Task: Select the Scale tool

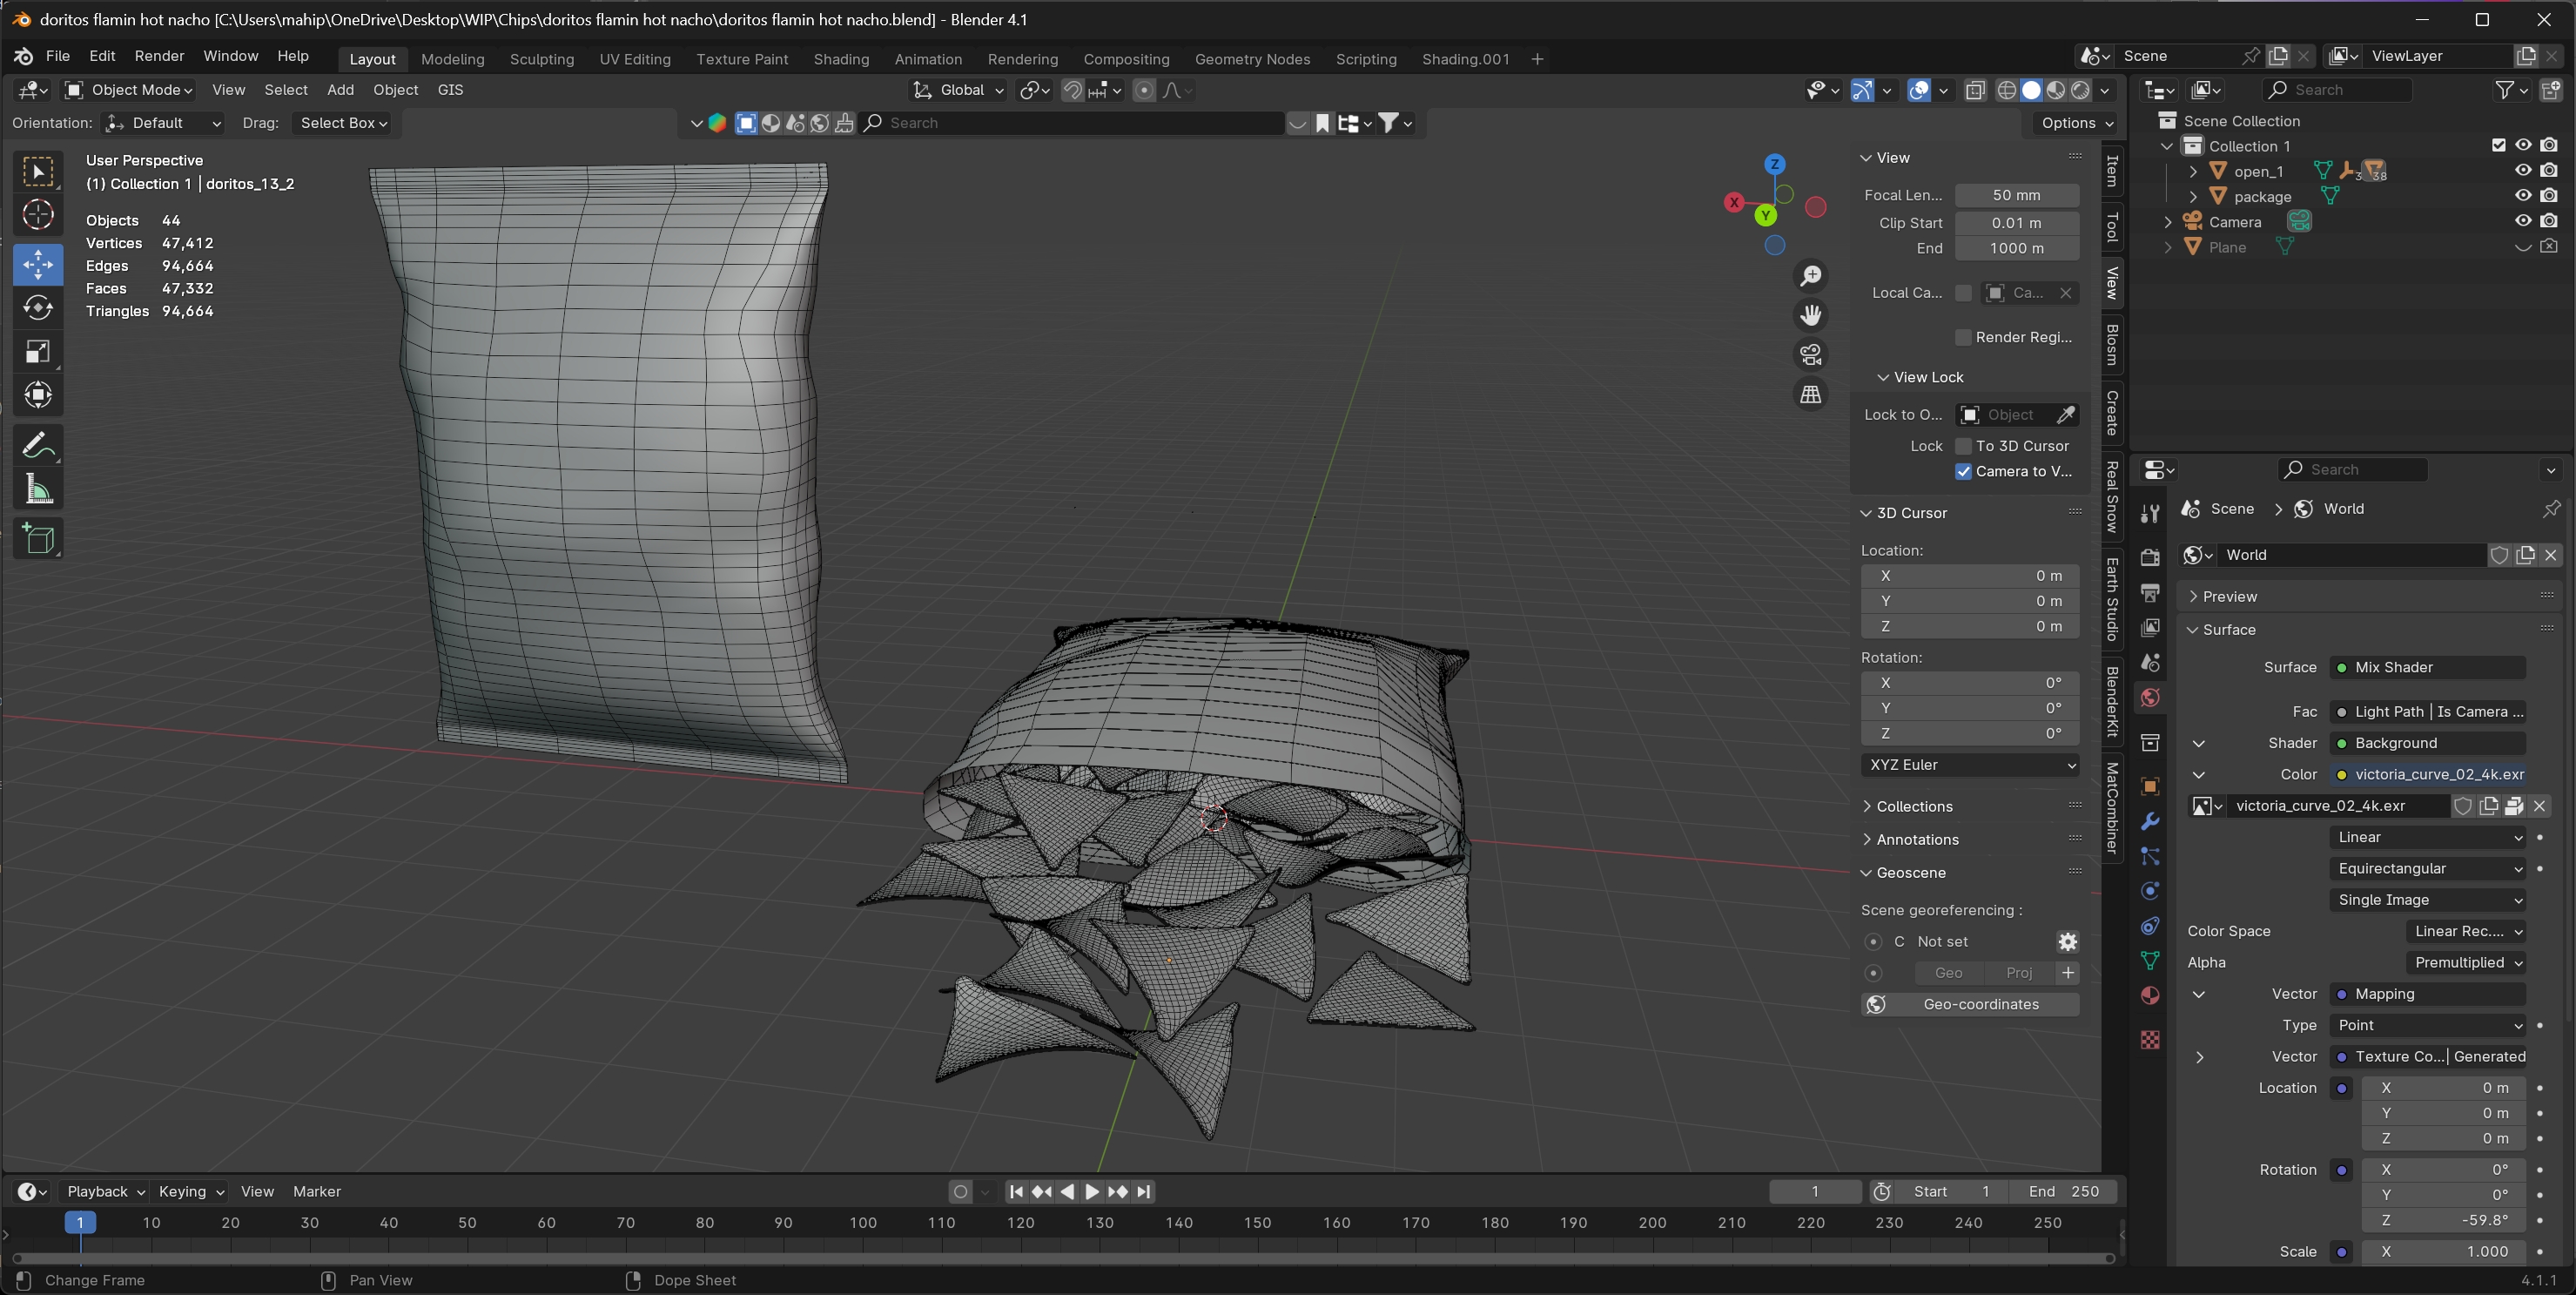Action: (38, 352)
